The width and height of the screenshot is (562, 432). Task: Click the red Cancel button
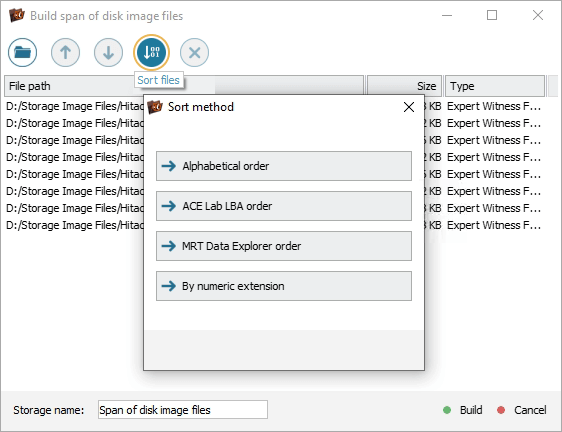[522, 410]
